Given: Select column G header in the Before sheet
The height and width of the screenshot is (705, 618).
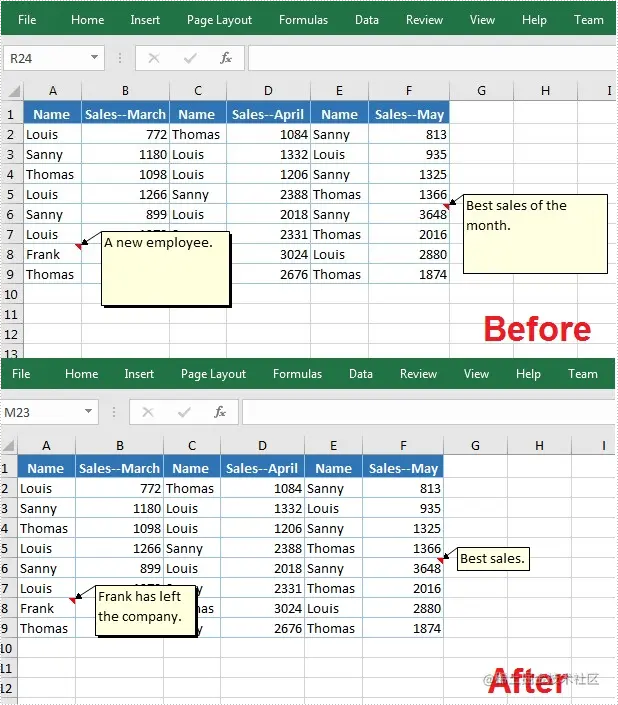Looking at the screenshot, I should 481,91.
